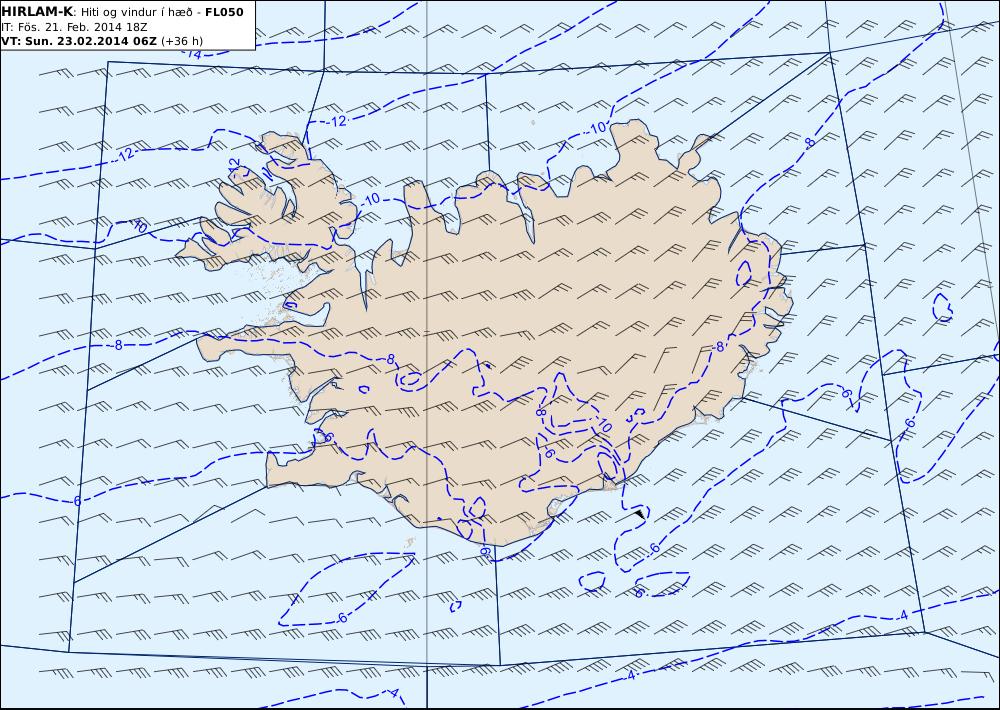Click the solid black wind pennant southeast of Iceland
Image resolution: width=1000 pixels, height=710 pixels.
(x=640, y=512)
